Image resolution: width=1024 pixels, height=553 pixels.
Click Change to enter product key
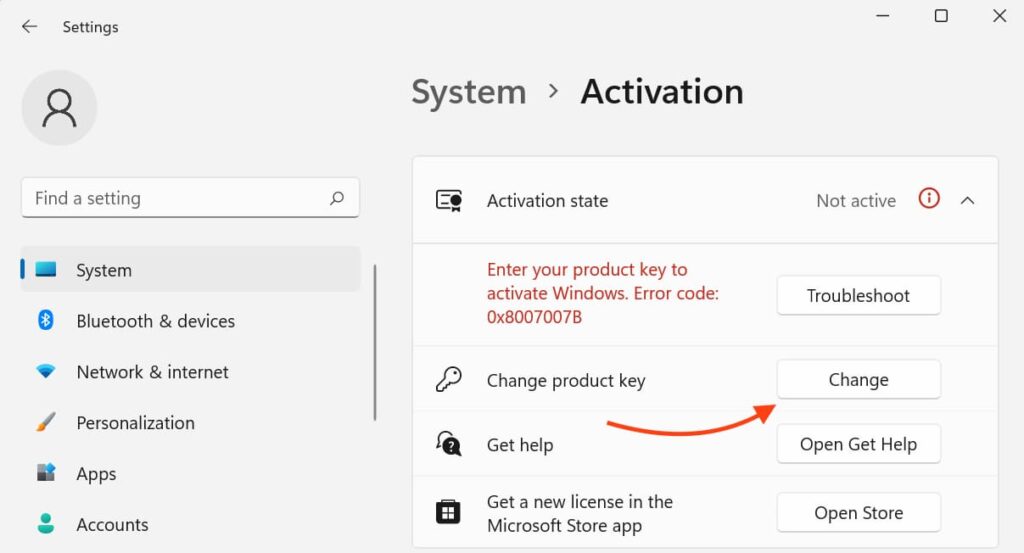(x=858, y=380)
